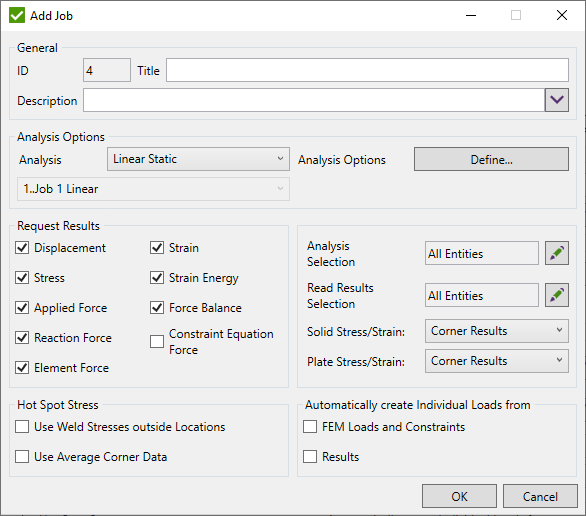Uncheck the Strain checkbox
This screenshot has width=586, height=516.
[157, 247]
